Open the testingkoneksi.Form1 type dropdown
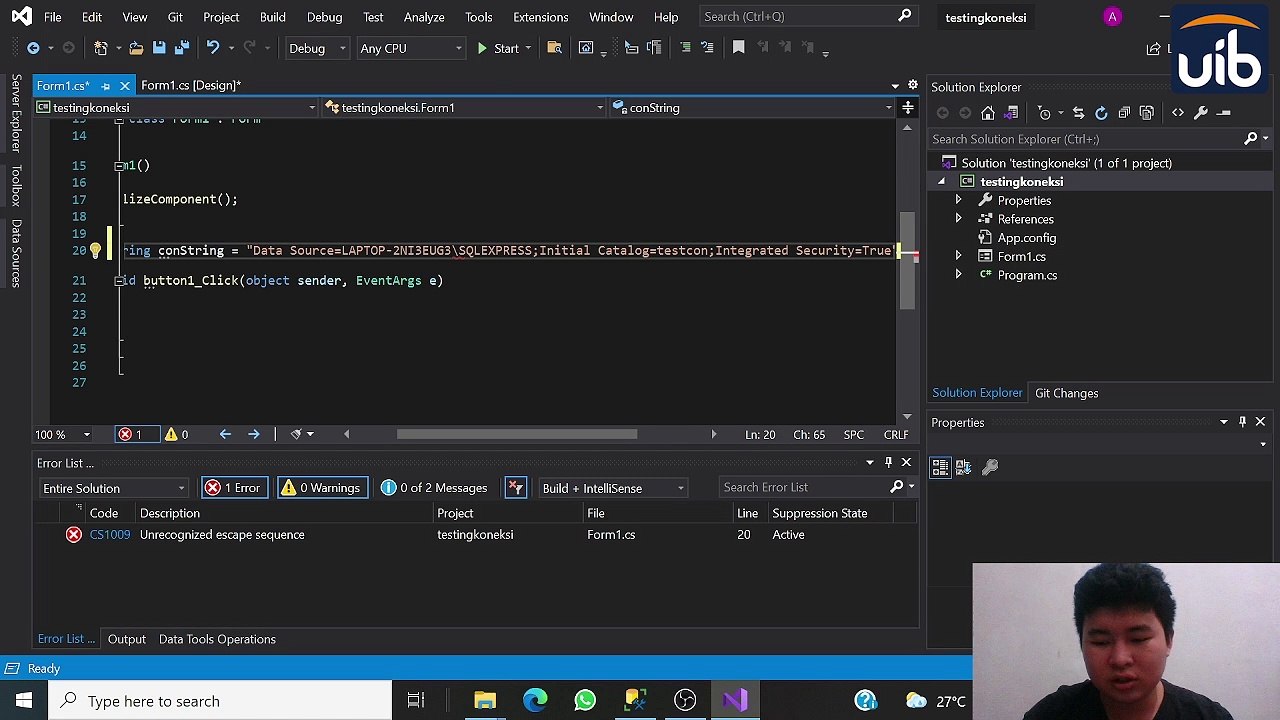The width and height of the screenshot is (1280, 720). (x=464, y=108)
